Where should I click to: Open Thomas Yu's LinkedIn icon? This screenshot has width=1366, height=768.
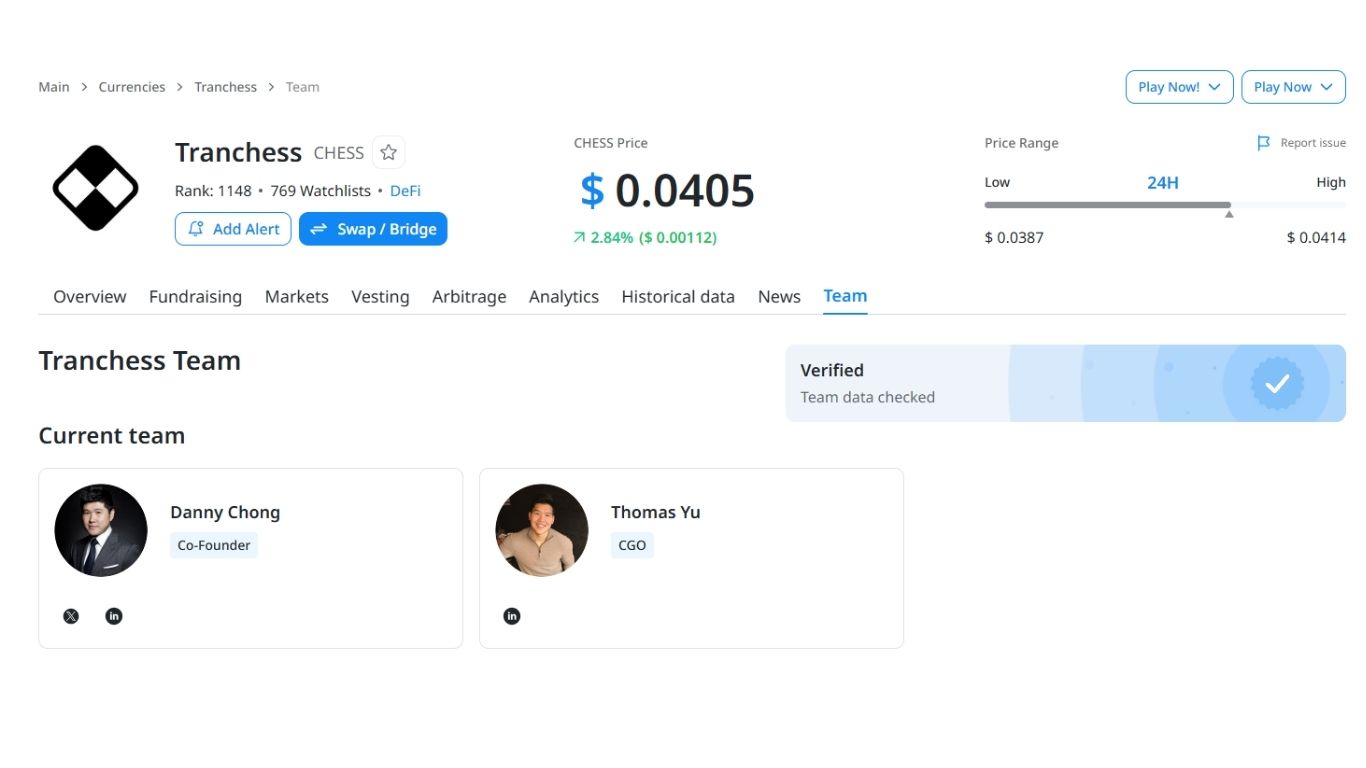coord(512,616)
